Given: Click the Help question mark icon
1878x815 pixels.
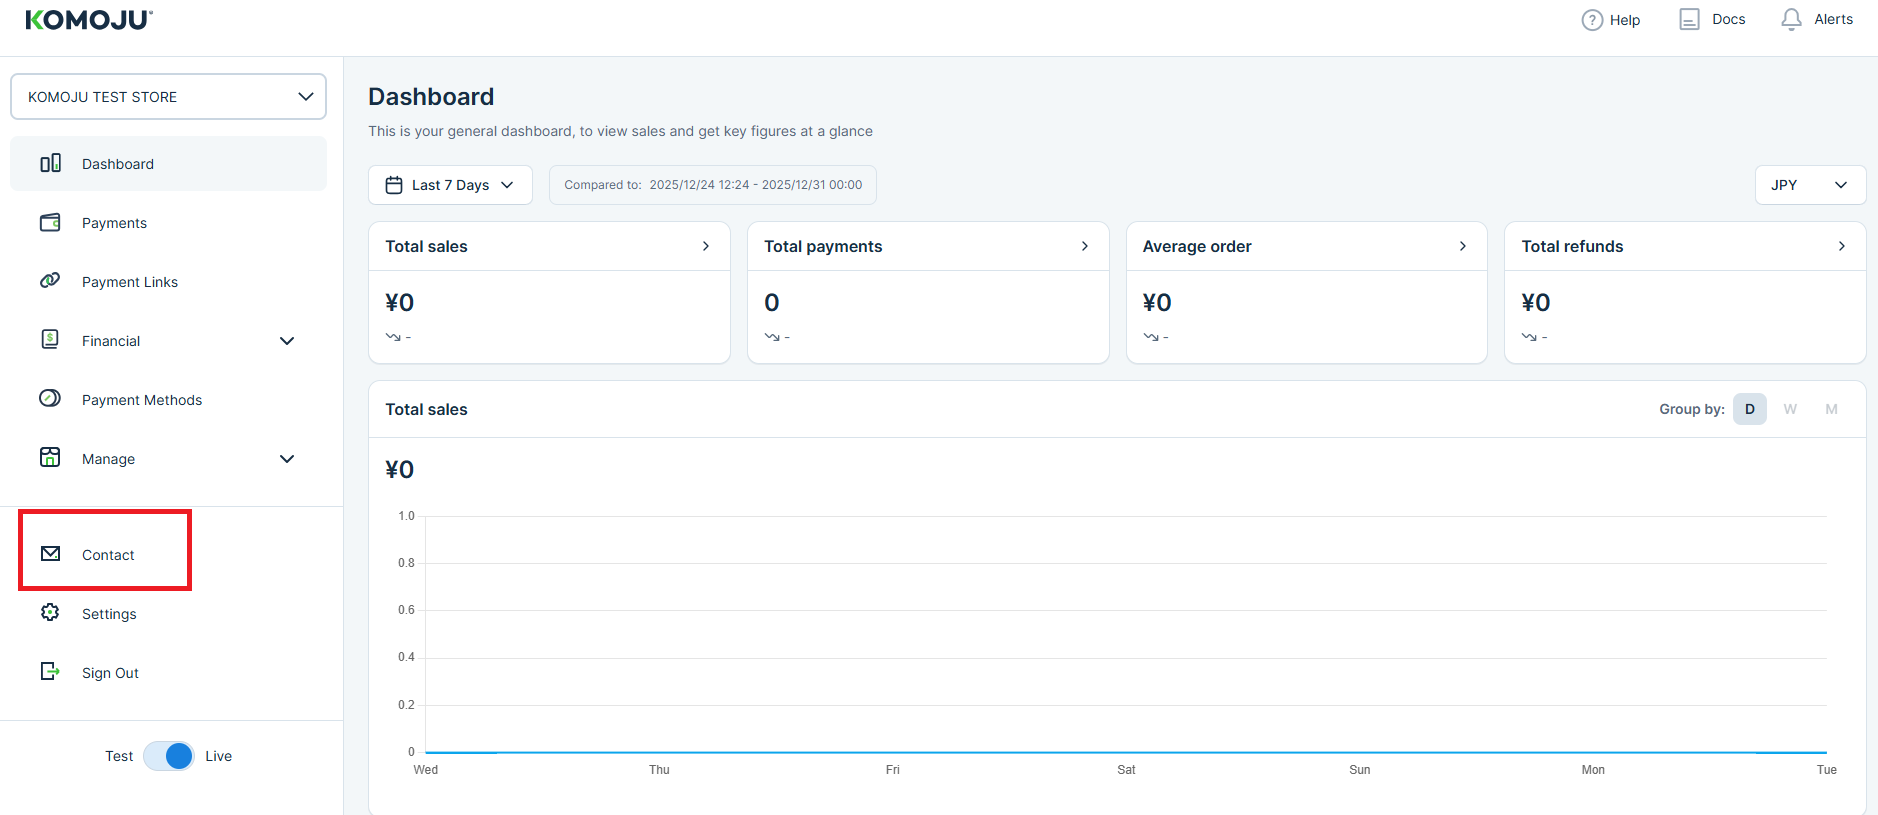Looking at the screenshot, I should [1592, 20].
